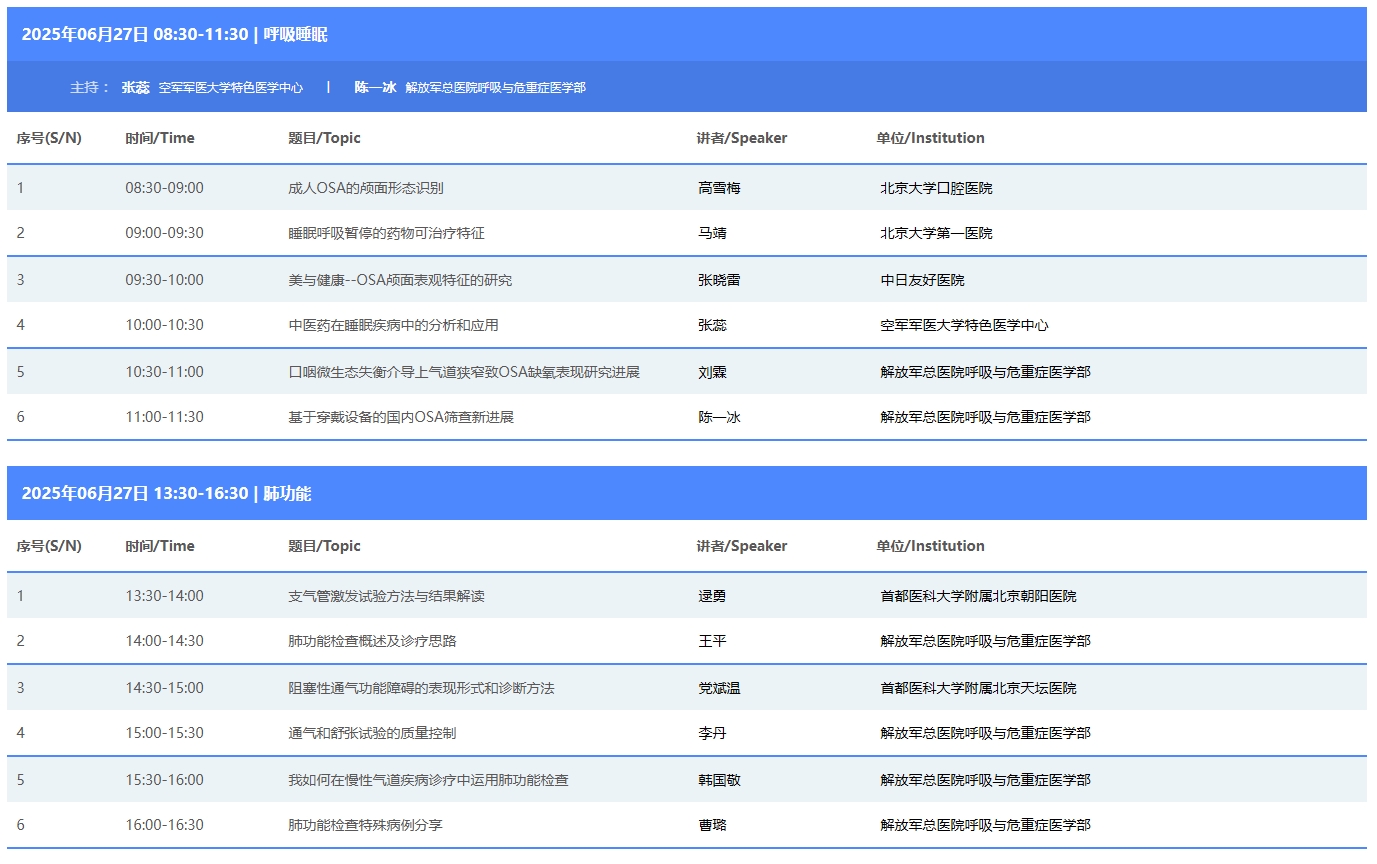Viewport: 1377px width, 864px height.
Task: Click speaker name 王平
Action: click(712, 641)
